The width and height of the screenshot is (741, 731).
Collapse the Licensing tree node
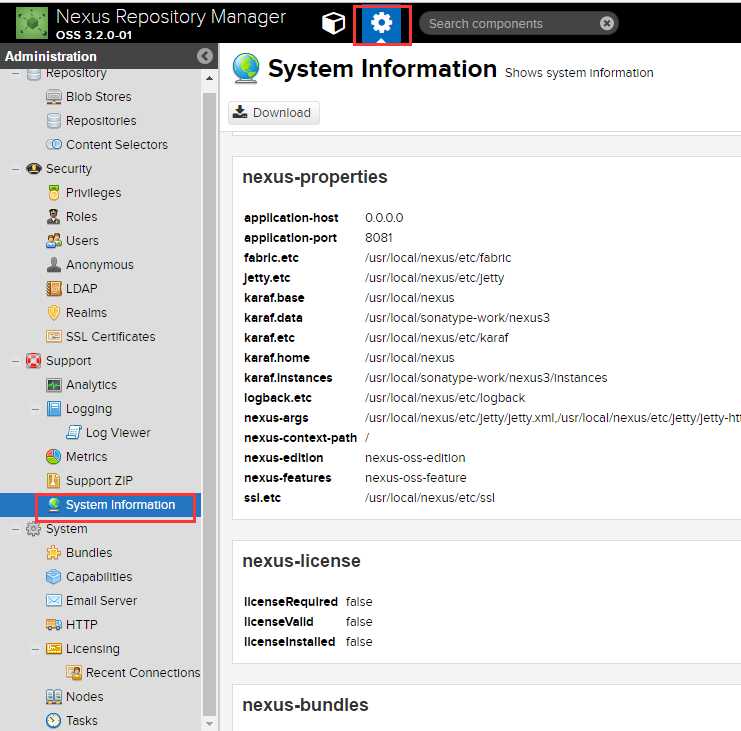coord(35,649)
